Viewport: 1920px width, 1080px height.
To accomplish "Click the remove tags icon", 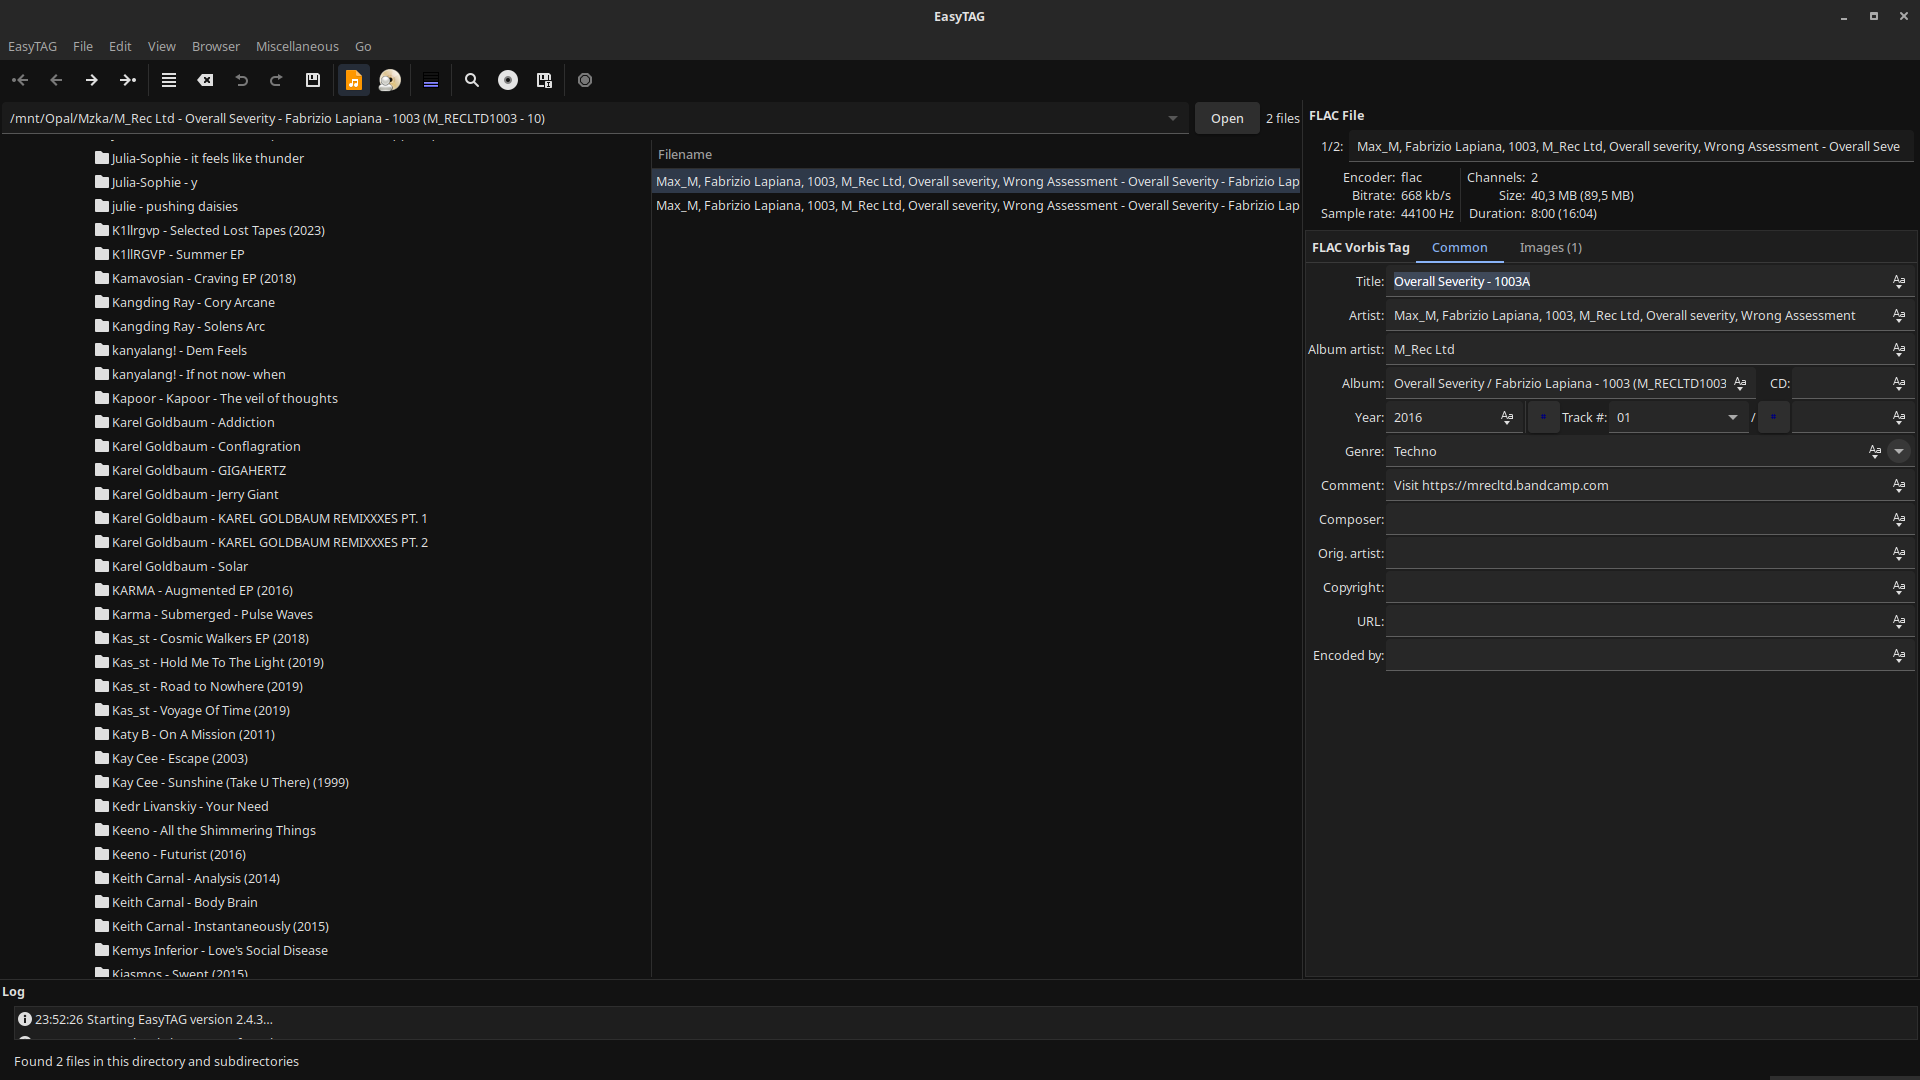I will 205,80.
